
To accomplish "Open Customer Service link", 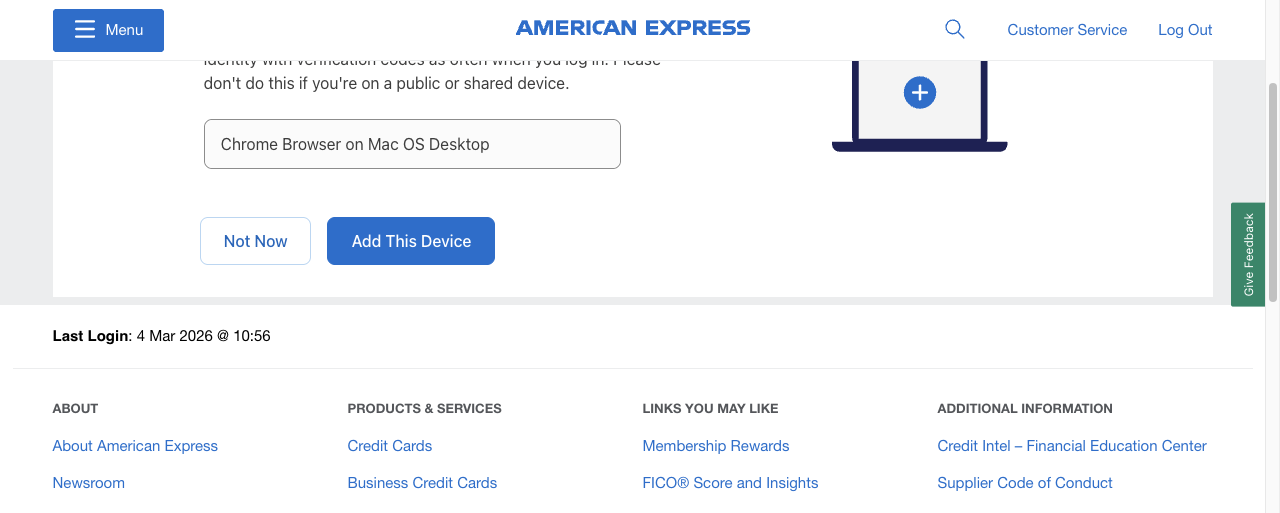I will [x=1067, y=30].
